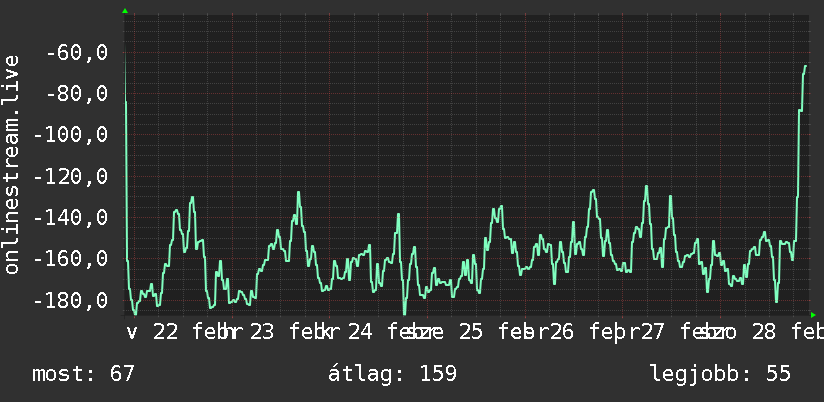
Task: Click the 'most: 67' statistic
Action: 84,374
